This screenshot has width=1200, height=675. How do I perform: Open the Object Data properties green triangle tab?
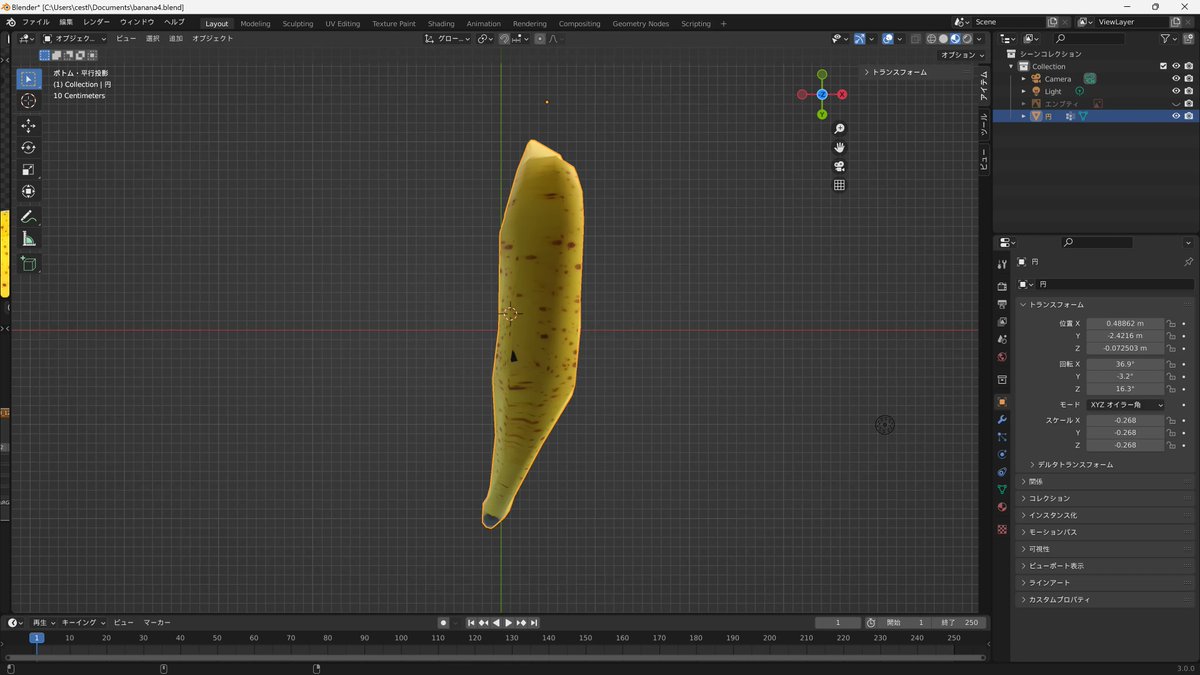pos(1002,489)
